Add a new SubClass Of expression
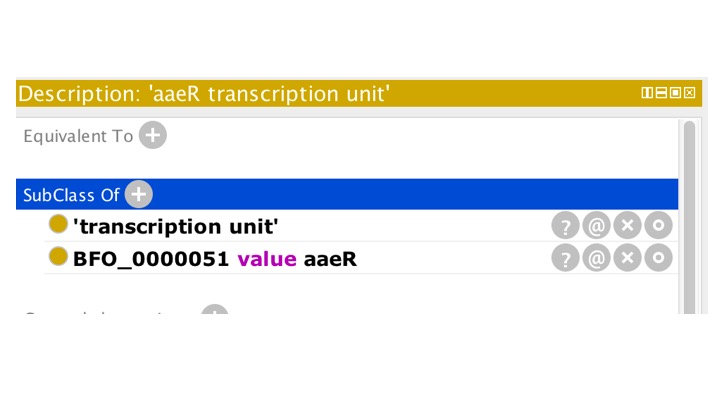The height and width of the screenshot is (405, 720). (138, 194)
